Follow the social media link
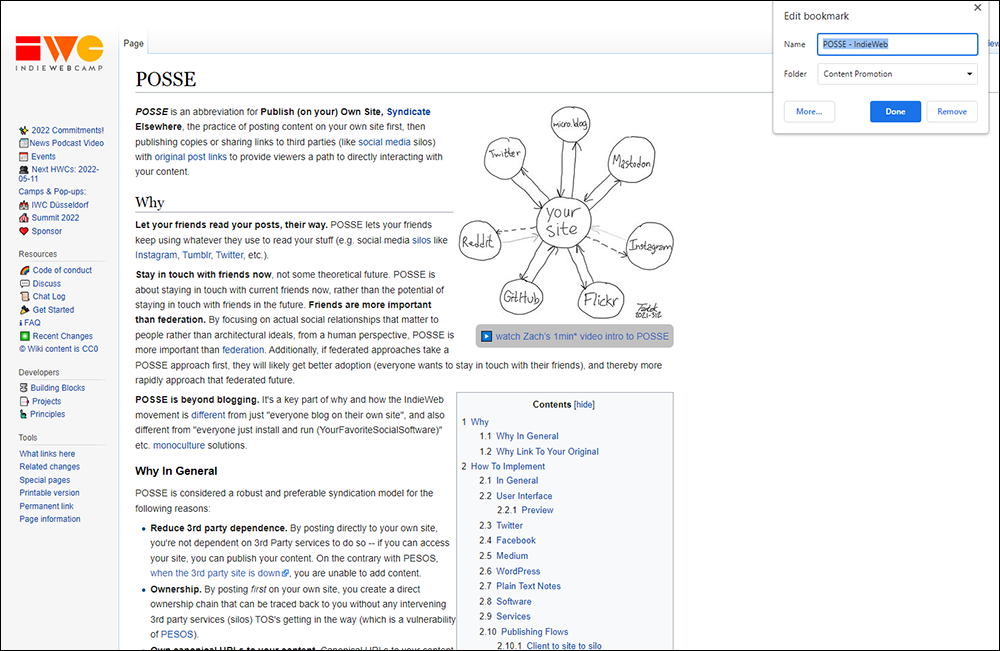Image resolution: width=1000 pixels, height=651 pixels. point(384,142)
